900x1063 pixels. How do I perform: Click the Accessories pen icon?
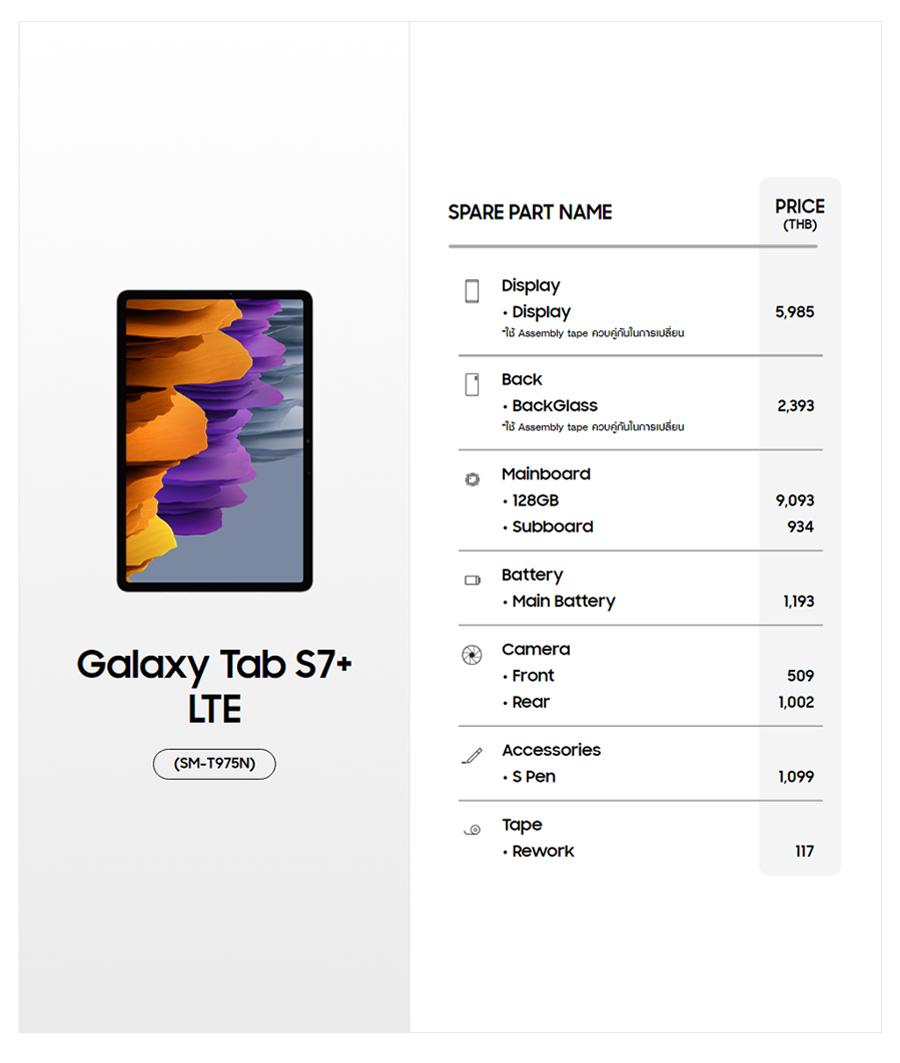tap(472, 756)
